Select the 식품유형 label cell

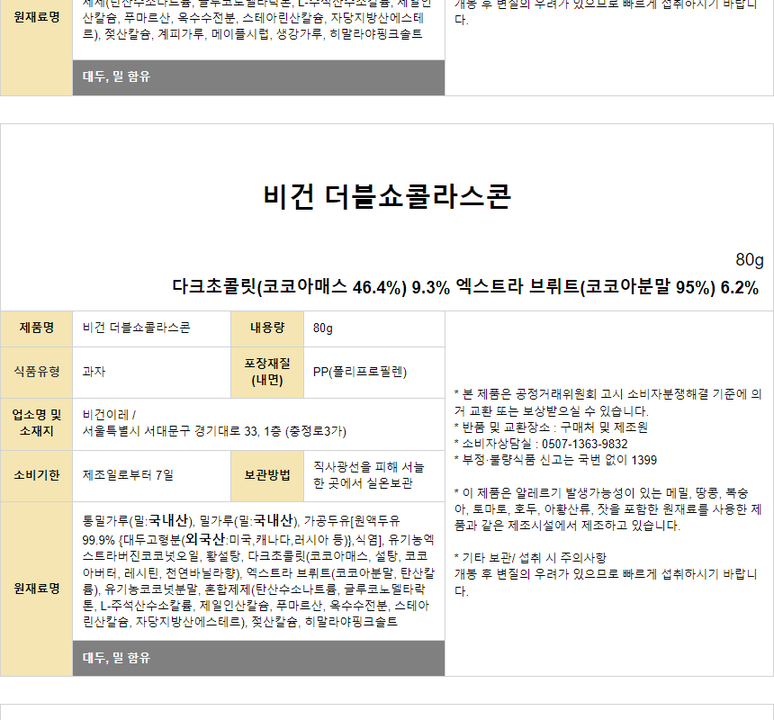pos(37,372)
